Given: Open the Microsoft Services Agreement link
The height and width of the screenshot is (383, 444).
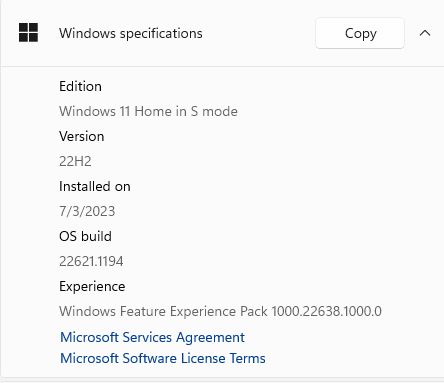Looking at the screenshot, I should (x=152, y=337).
